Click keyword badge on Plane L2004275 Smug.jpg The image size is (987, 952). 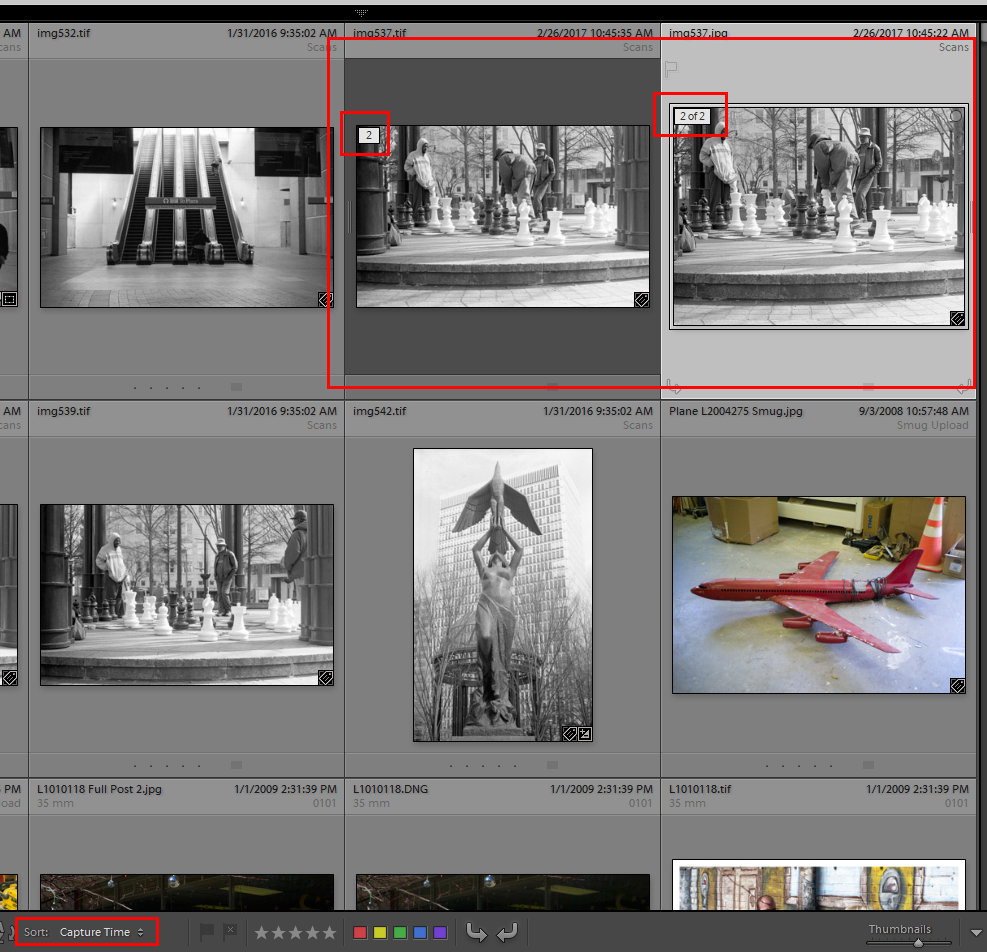pyautogui.click(x=957, y=686)
